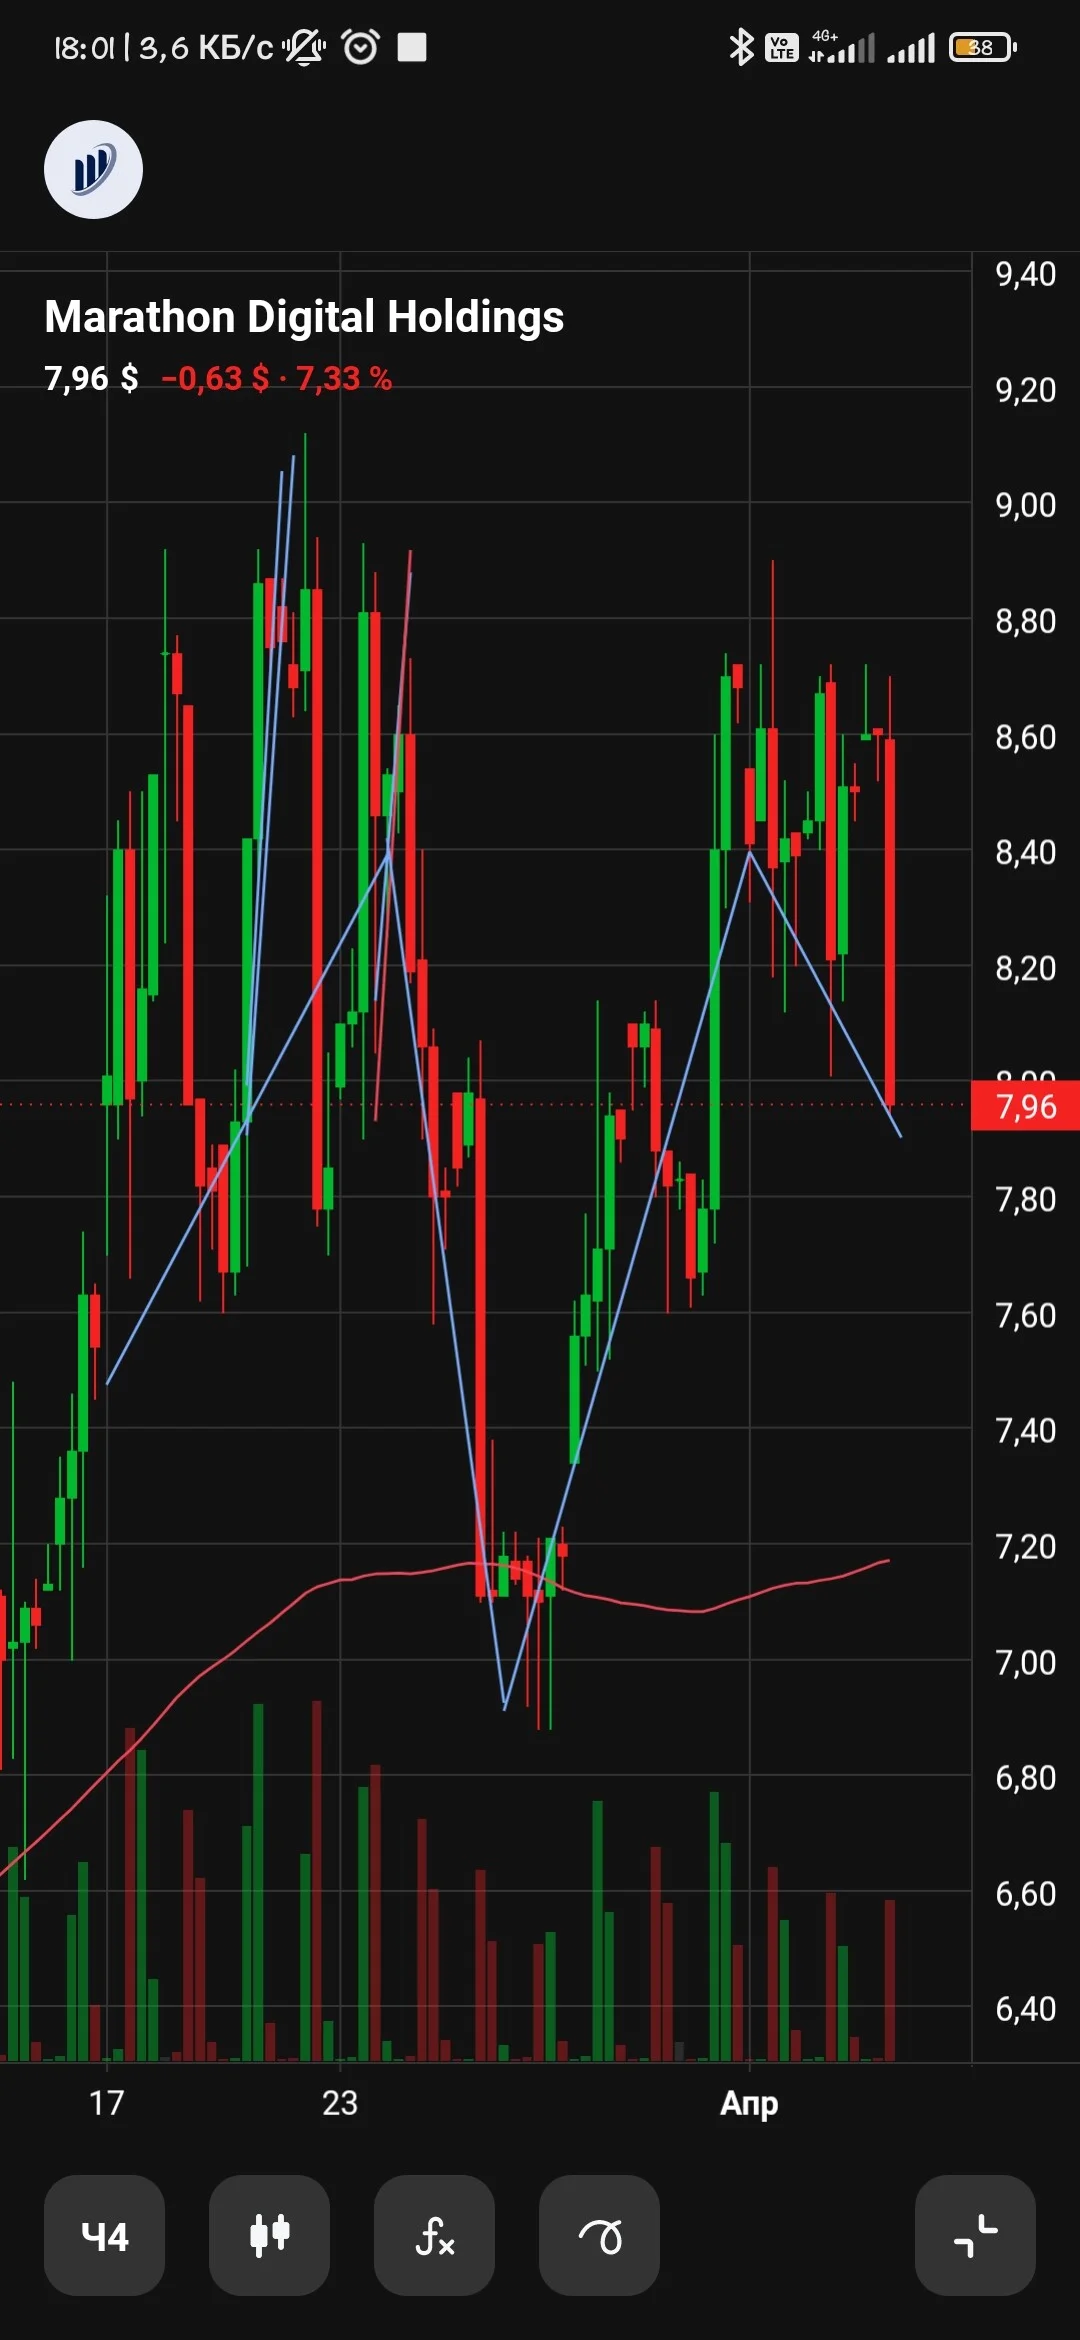
Task: Tap the VoLTE icon in status bar
Action: (781, 47)
